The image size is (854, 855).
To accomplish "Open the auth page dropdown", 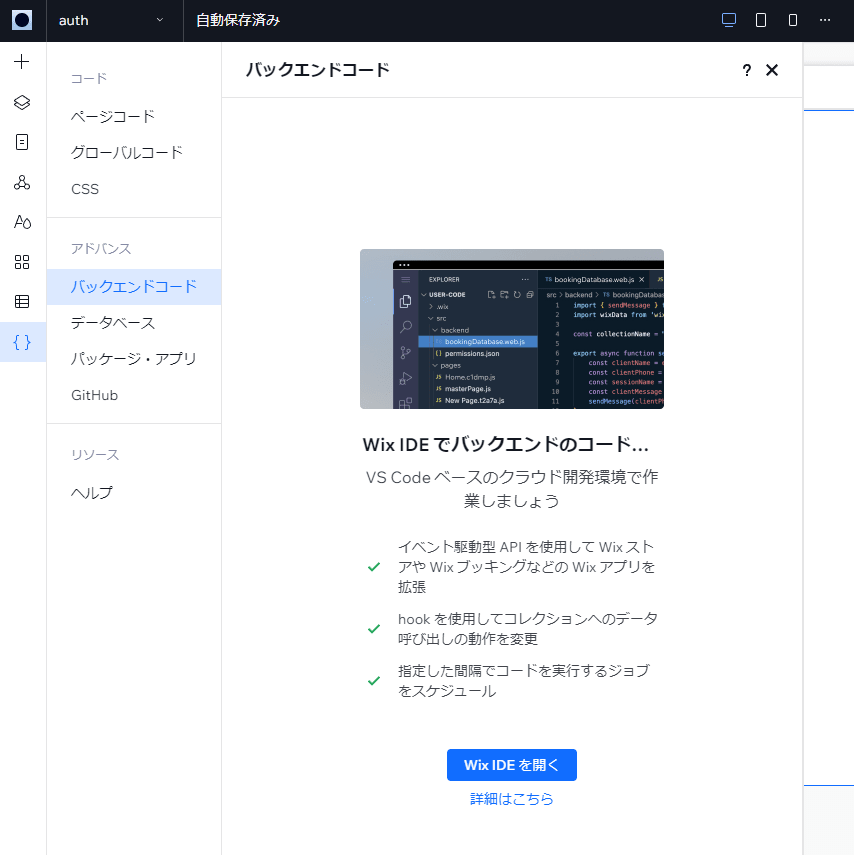I will 115,20.
